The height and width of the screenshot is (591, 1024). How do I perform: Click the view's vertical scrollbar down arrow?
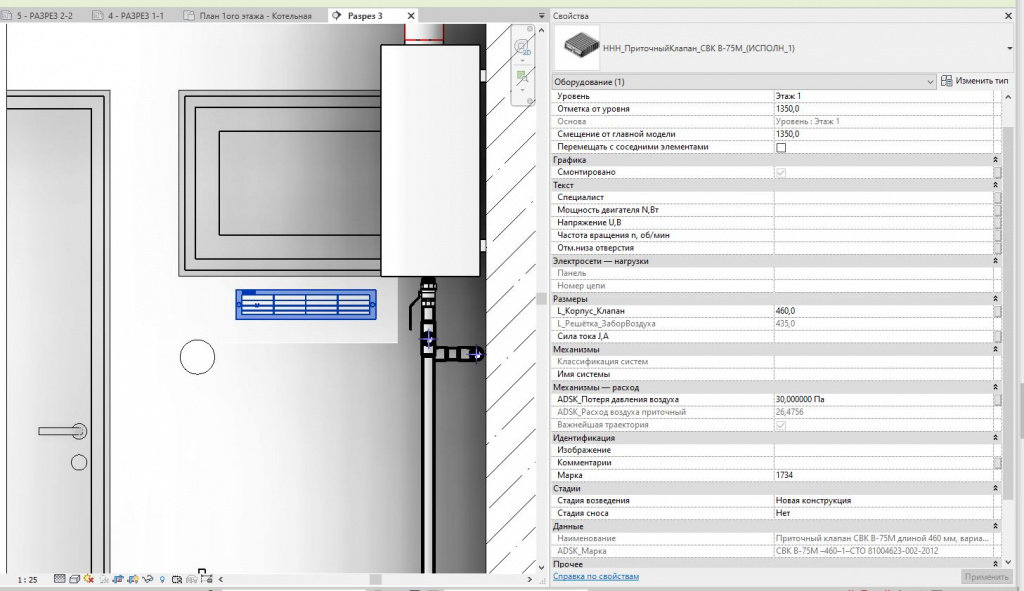[541, 567]
